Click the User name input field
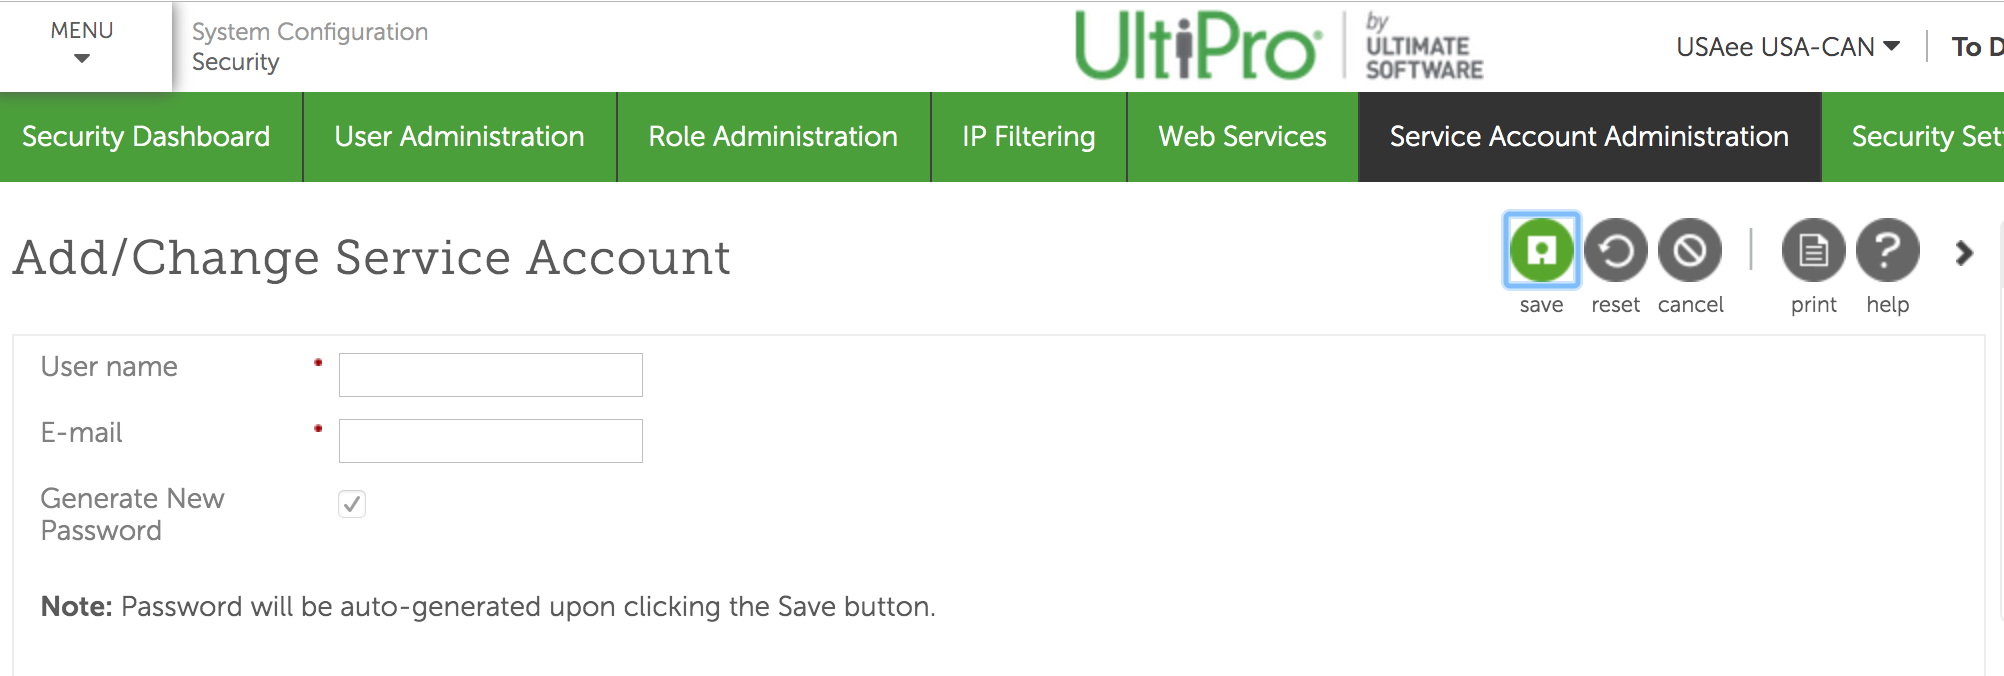Image resolution: width=2004 pixels, height=676 pixels. [490, 375]
